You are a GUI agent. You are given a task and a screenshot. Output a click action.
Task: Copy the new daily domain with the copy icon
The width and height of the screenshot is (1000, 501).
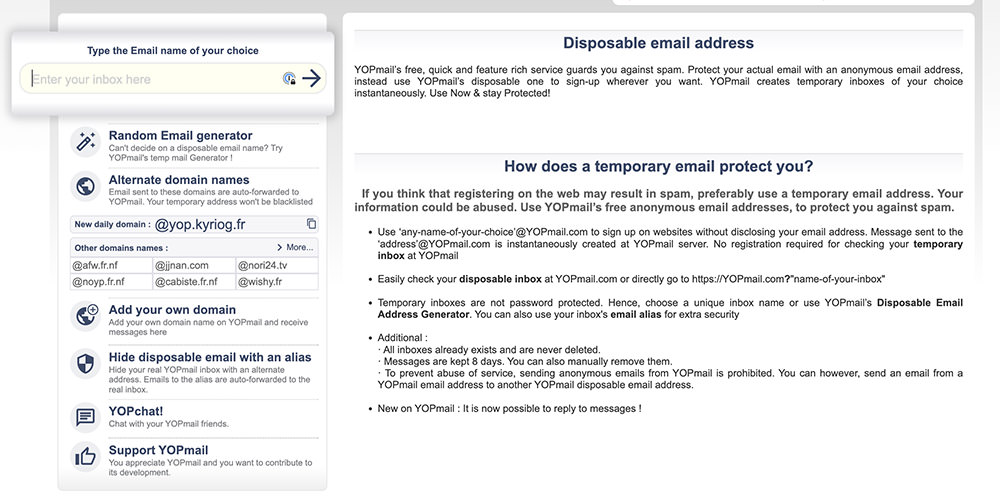(x=311, y=224)
